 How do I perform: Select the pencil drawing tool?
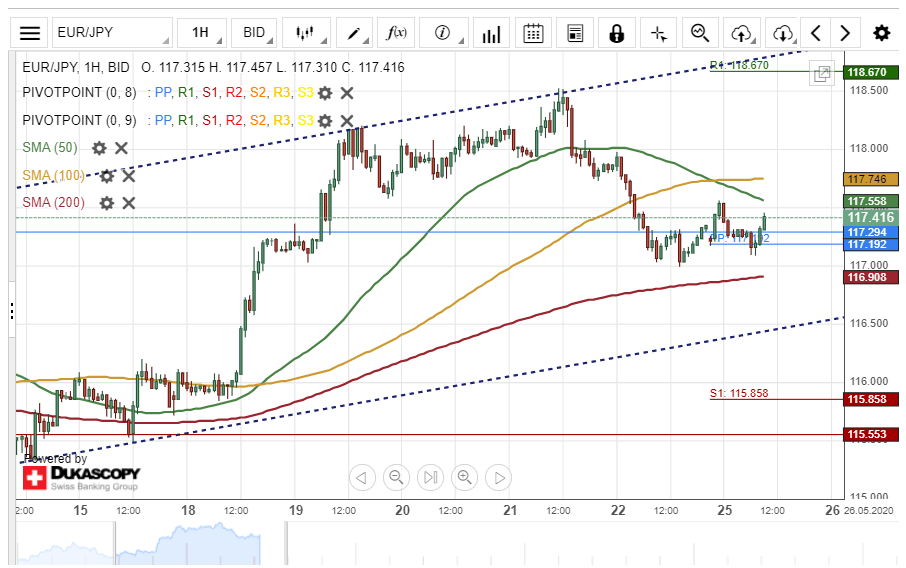(356, 33)
